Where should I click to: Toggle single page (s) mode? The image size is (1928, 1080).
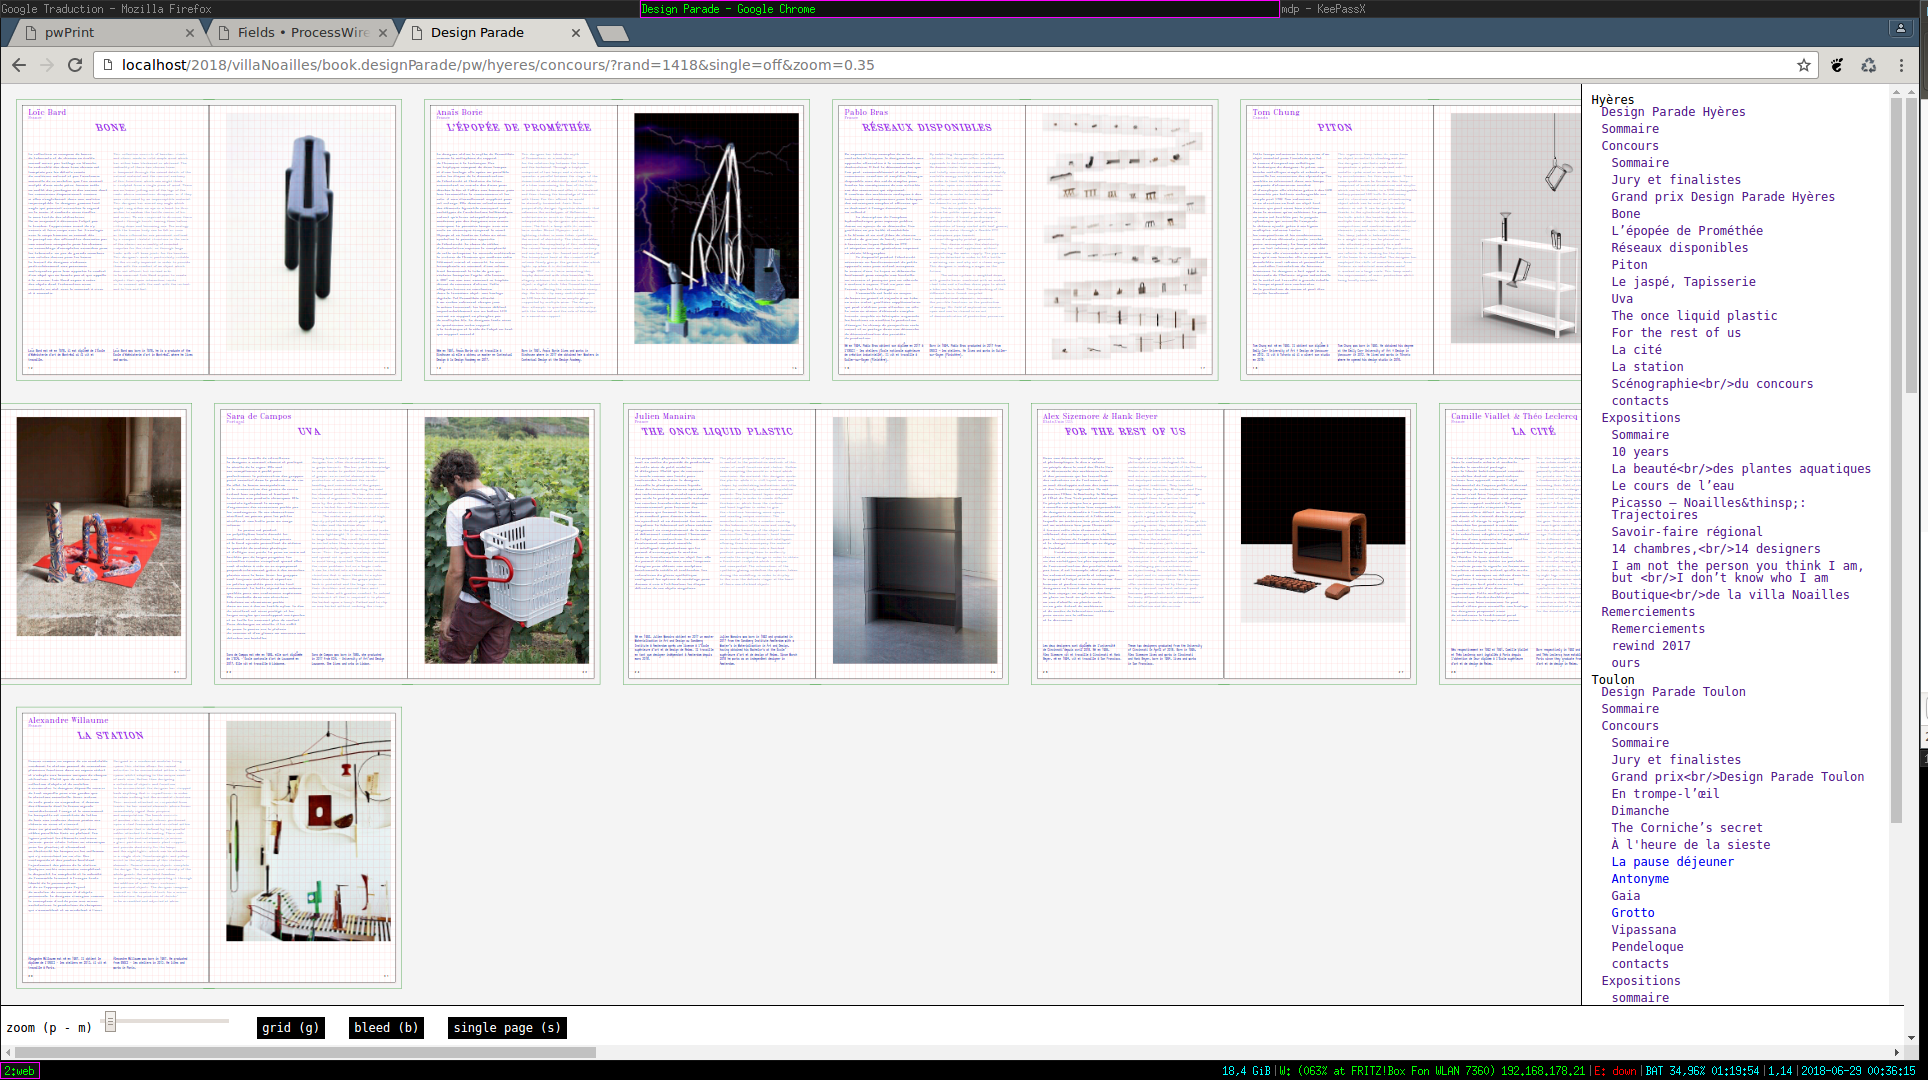(507, 1027)
